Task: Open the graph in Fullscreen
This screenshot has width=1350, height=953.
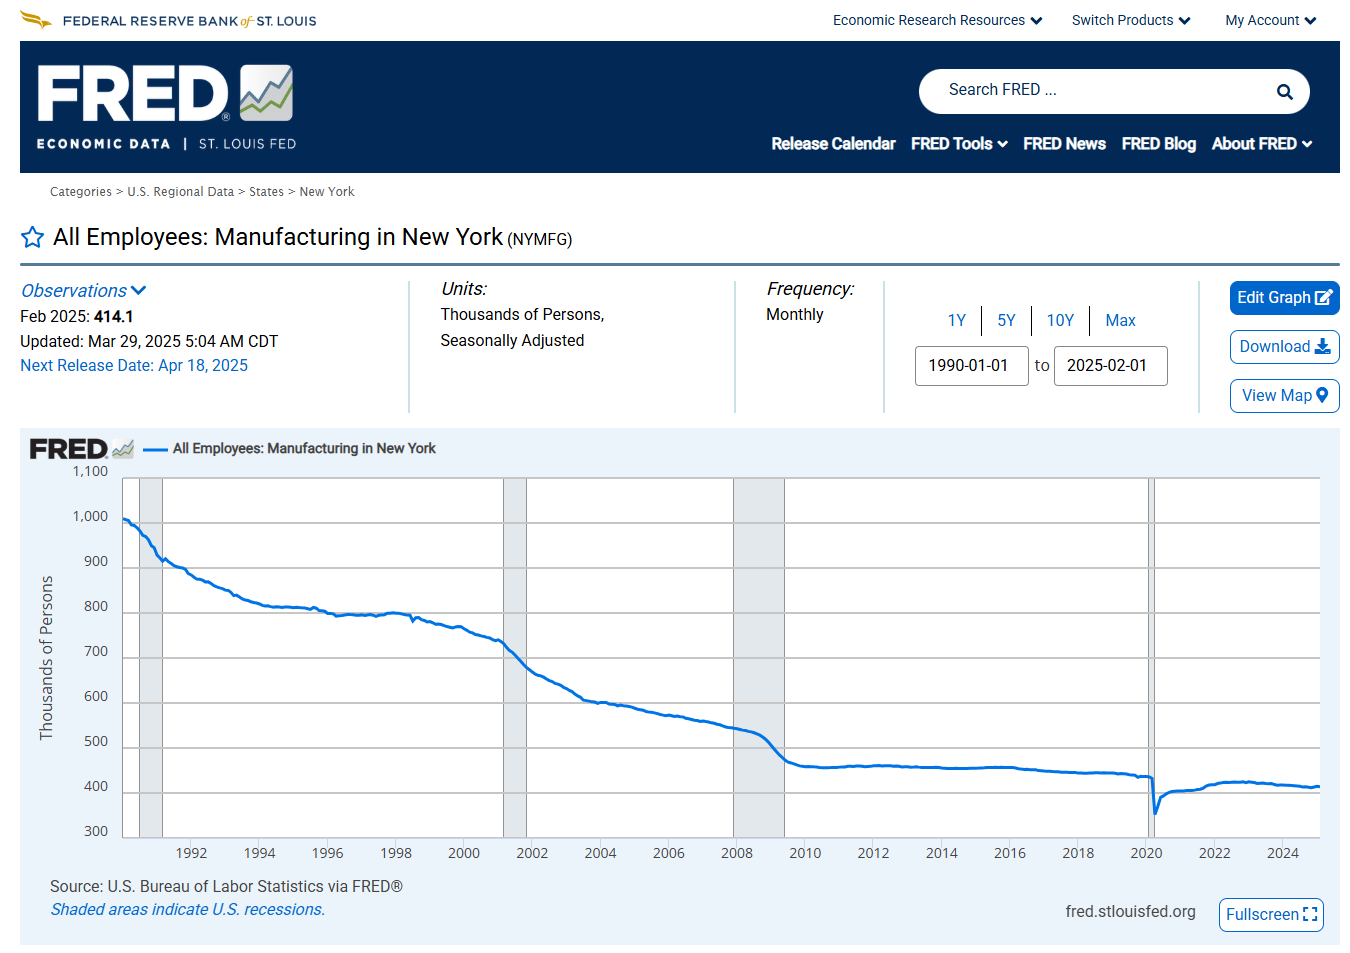Action: pyautogui.click(x=1271, y=915)
